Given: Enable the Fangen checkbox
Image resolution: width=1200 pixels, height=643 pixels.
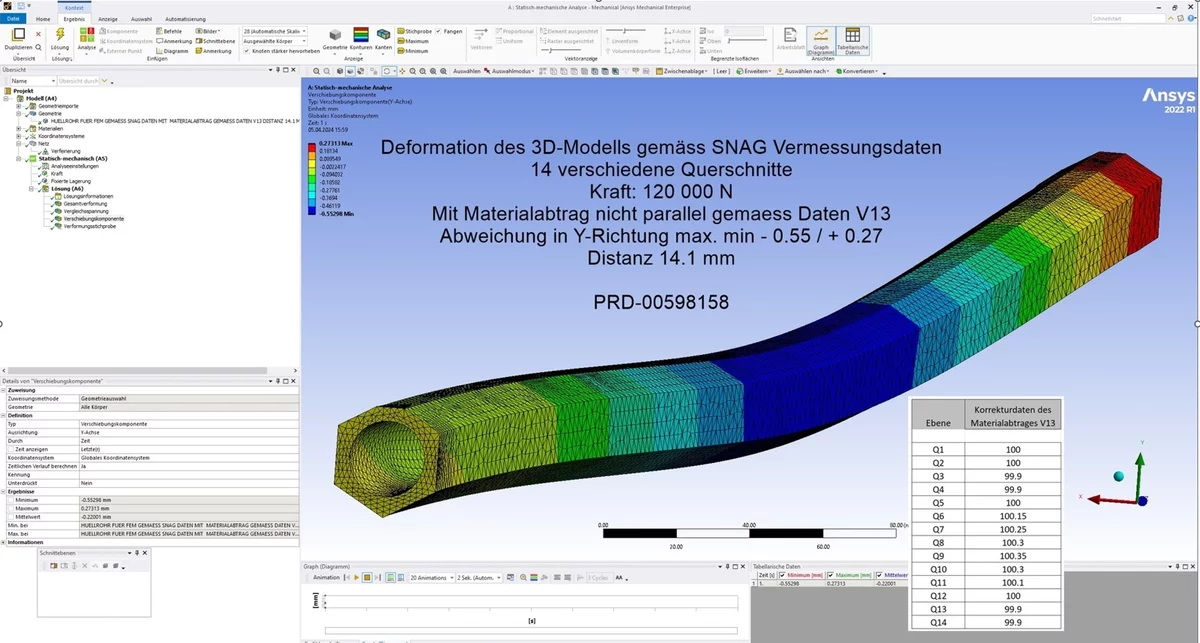Looking at the screenshot, I should tap(438, 31).
